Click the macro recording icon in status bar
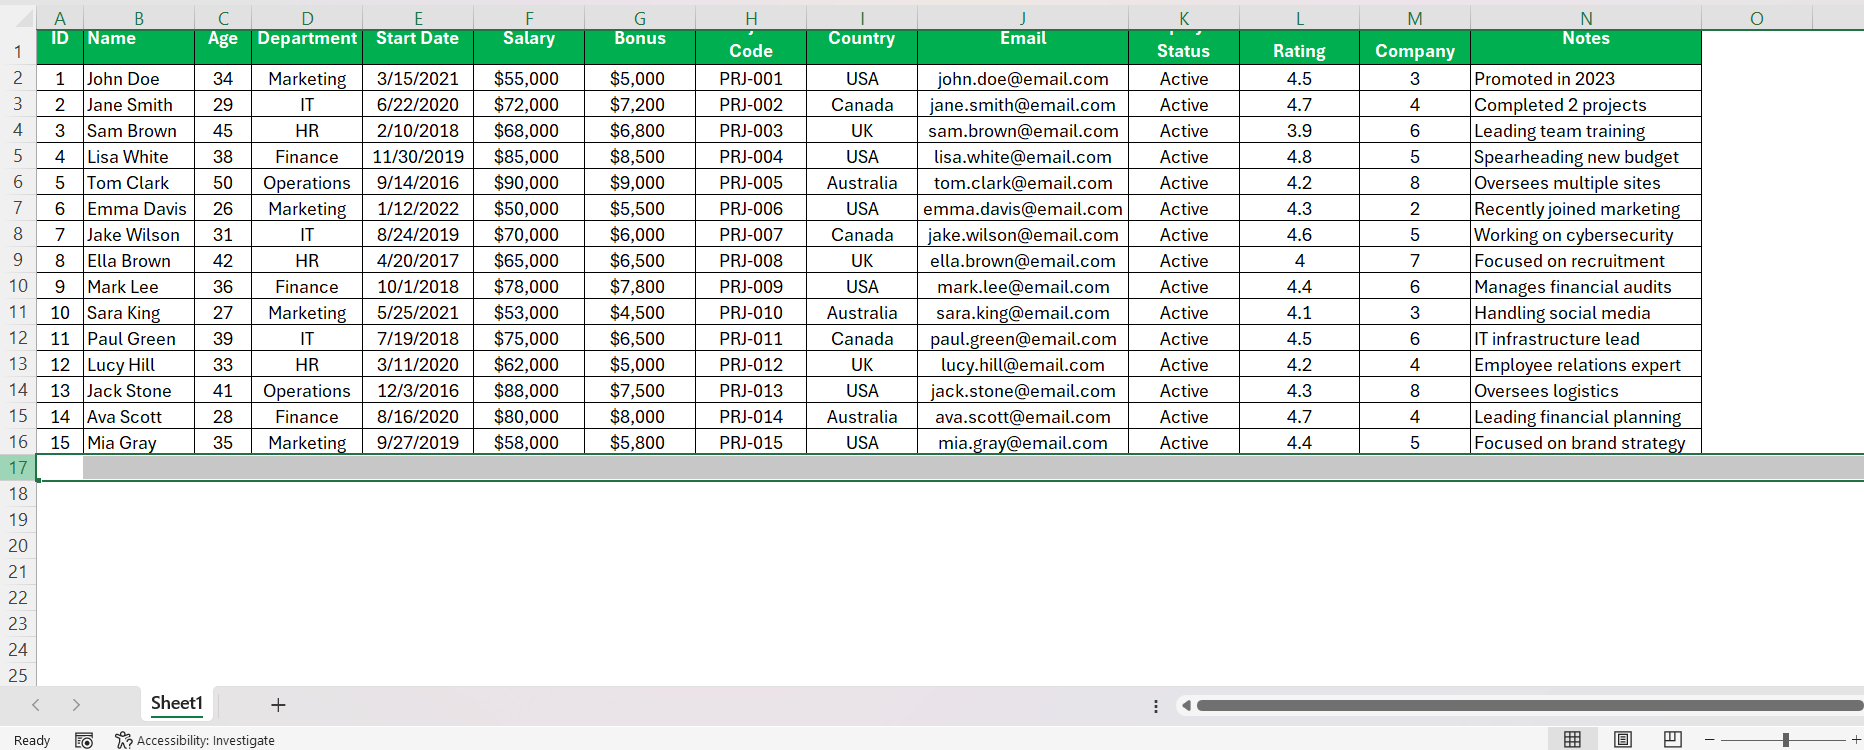 coord(84,740)
